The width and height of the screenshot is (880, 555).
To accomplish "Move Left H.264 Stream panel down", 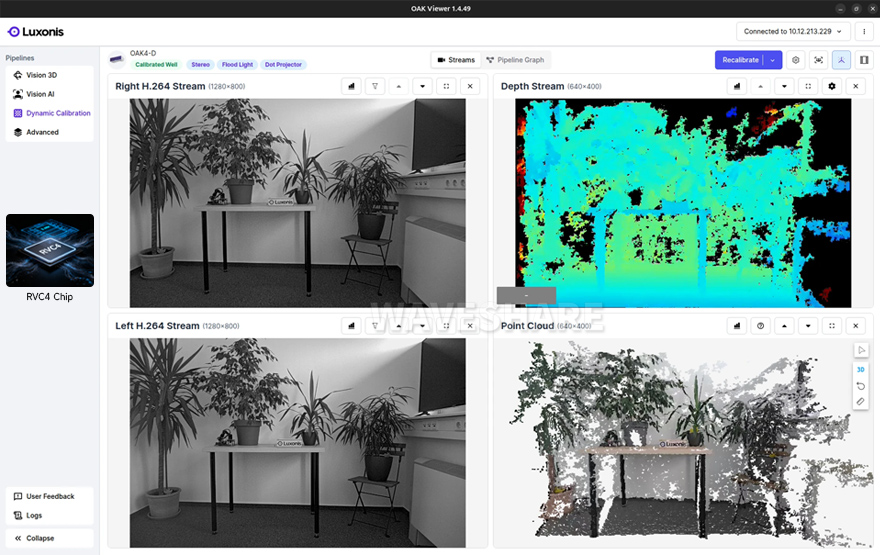I will (x=423, y=326).
